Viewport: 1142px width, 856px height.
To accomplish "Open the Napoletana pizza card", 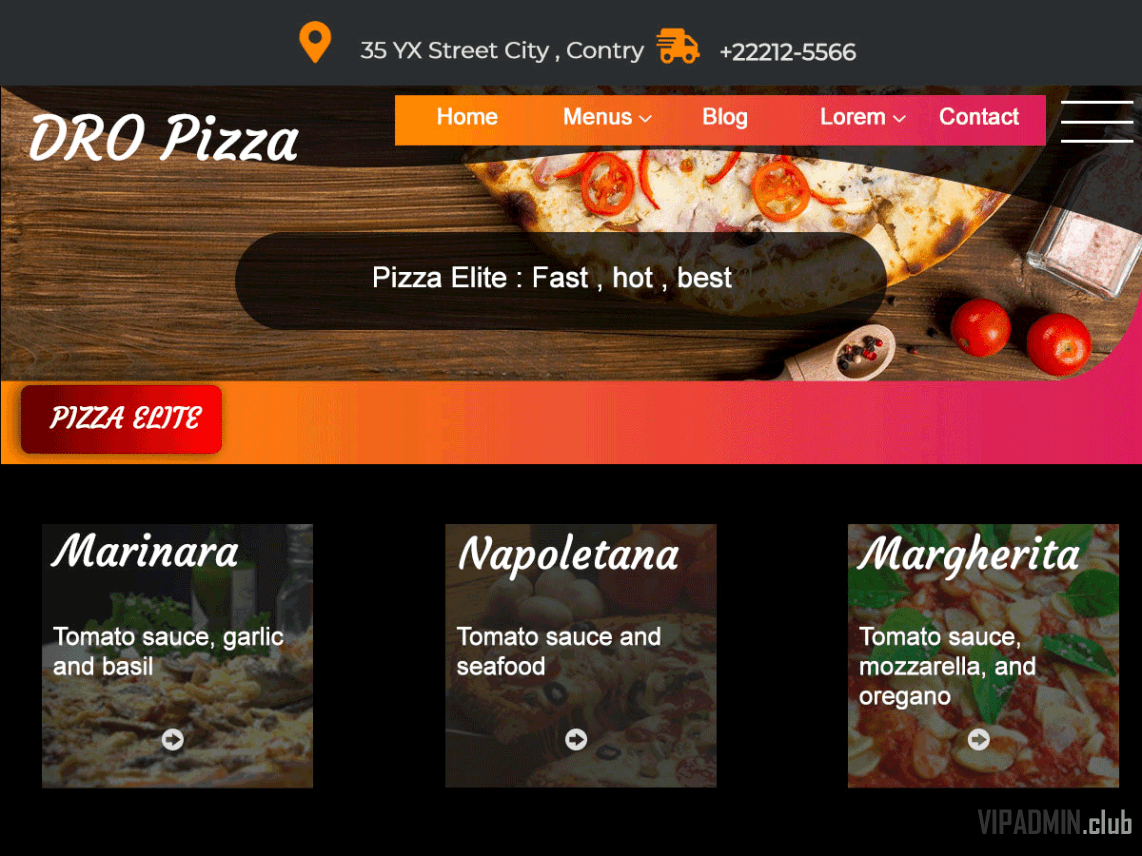I will [x=580, y=656].
